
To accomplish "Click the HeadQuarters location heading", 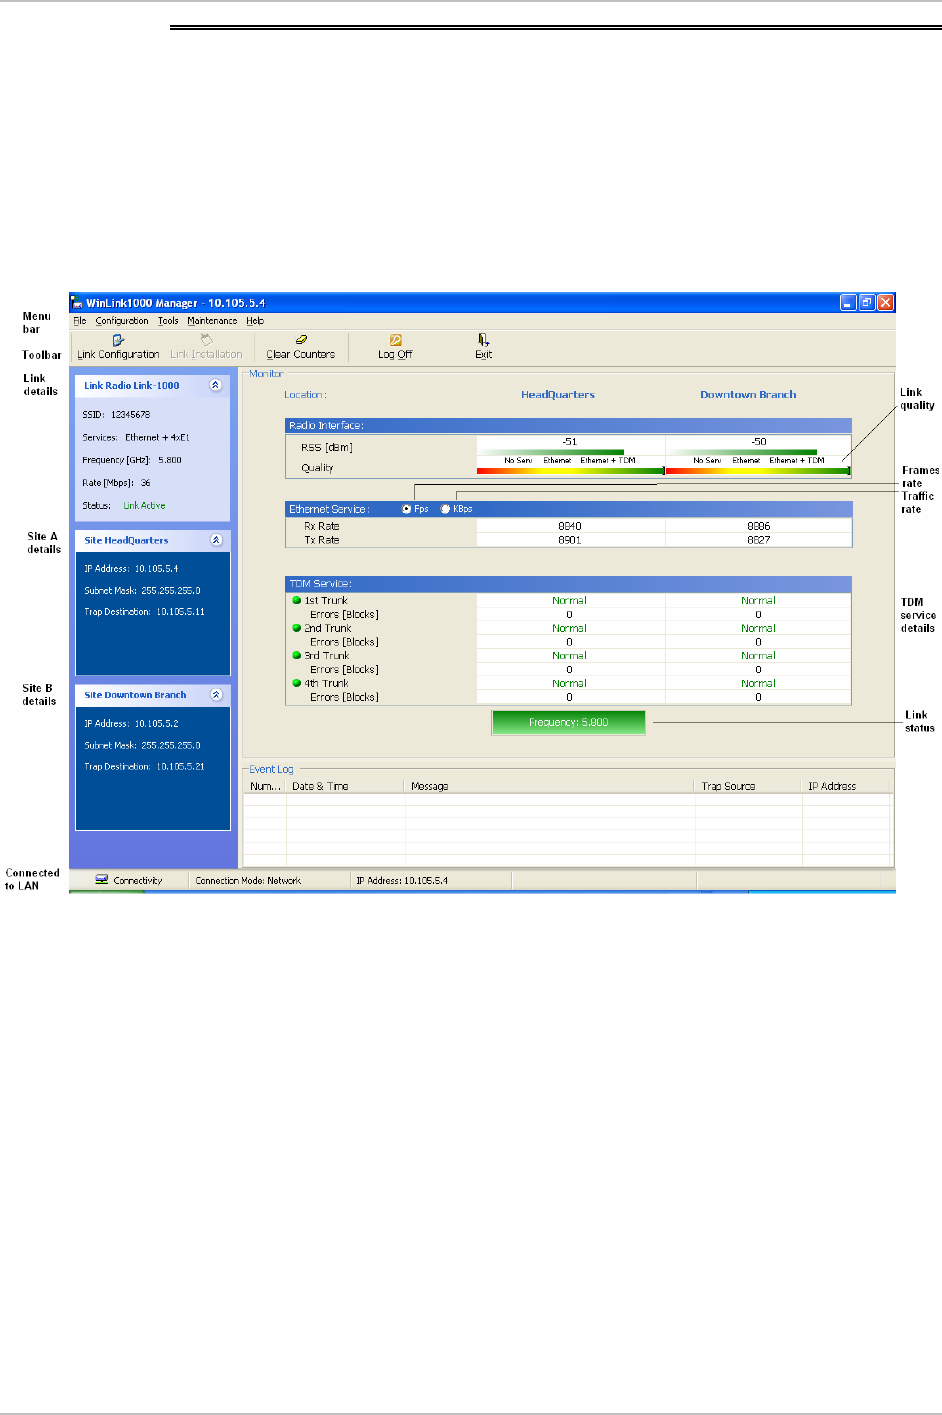I will coord(558,395).
